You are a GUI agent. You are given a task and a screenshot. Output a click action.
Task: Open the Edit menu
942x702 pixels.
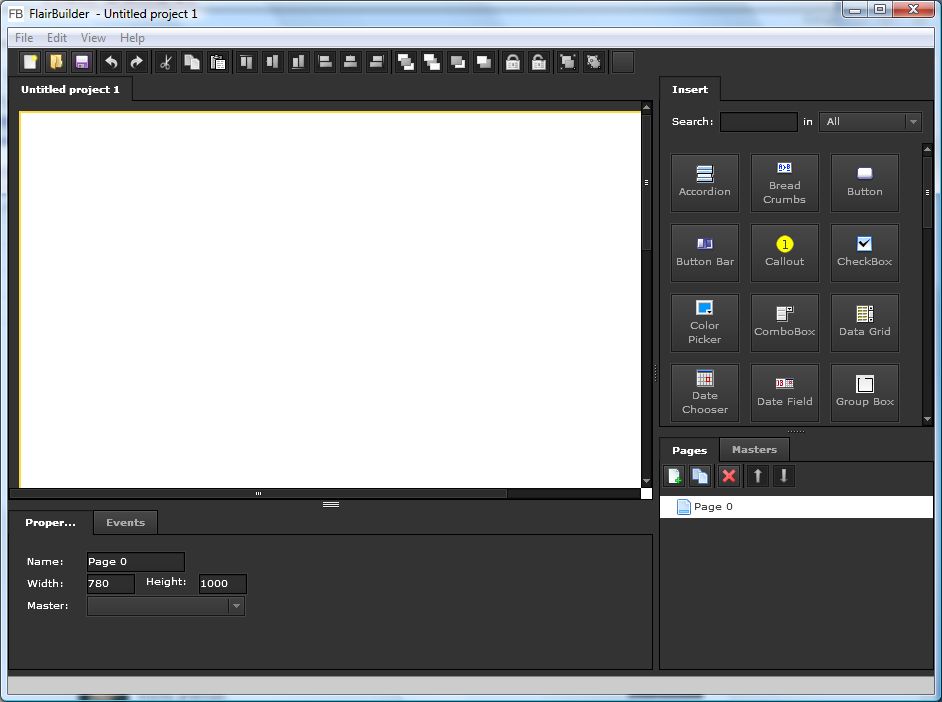click(x=57, y=38)
